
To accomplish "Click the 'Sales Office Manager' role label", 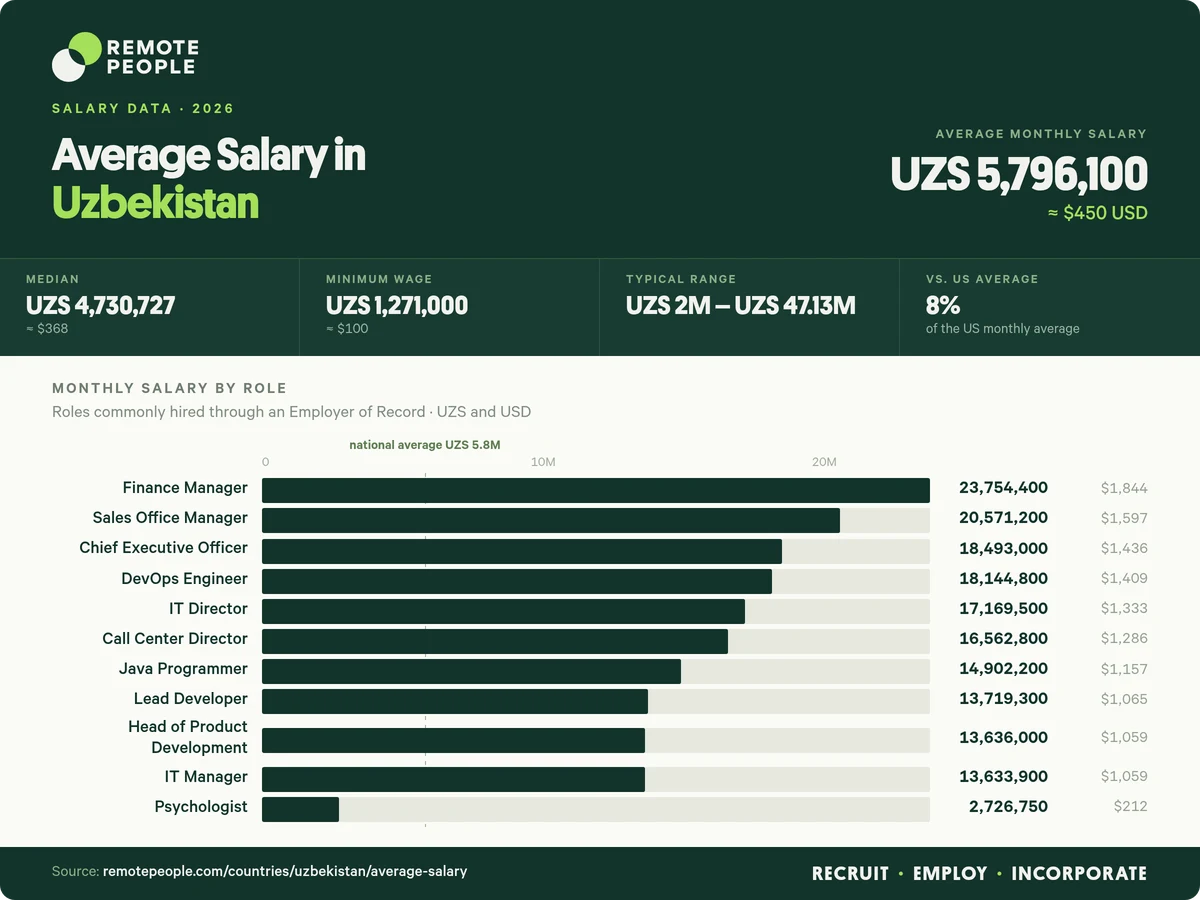I will 170,518.
